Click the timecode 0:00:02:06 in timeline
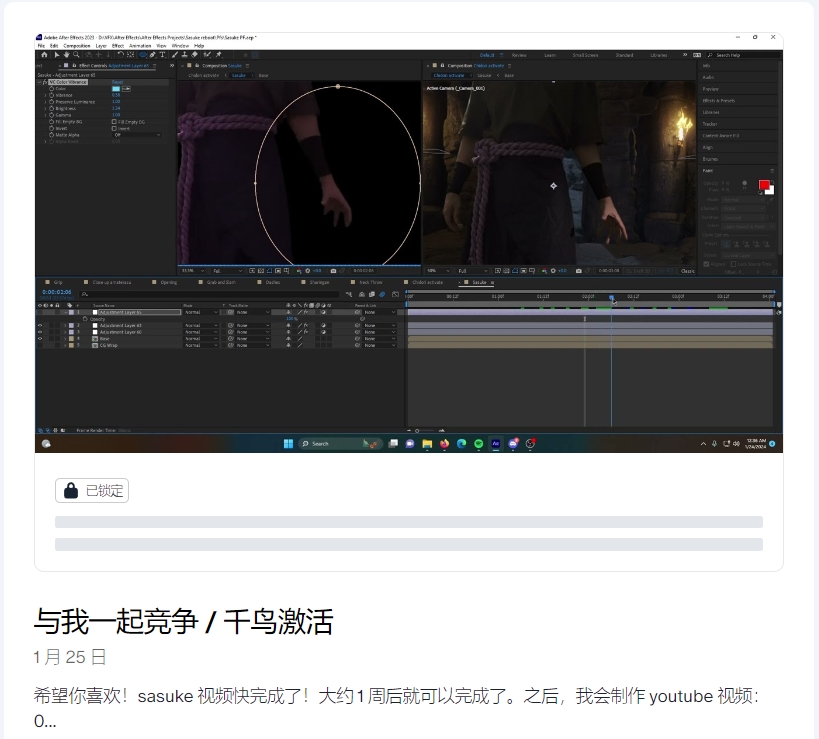Viewport: 819px width, 739px height. pyautogui.click(x=56, y=292)
